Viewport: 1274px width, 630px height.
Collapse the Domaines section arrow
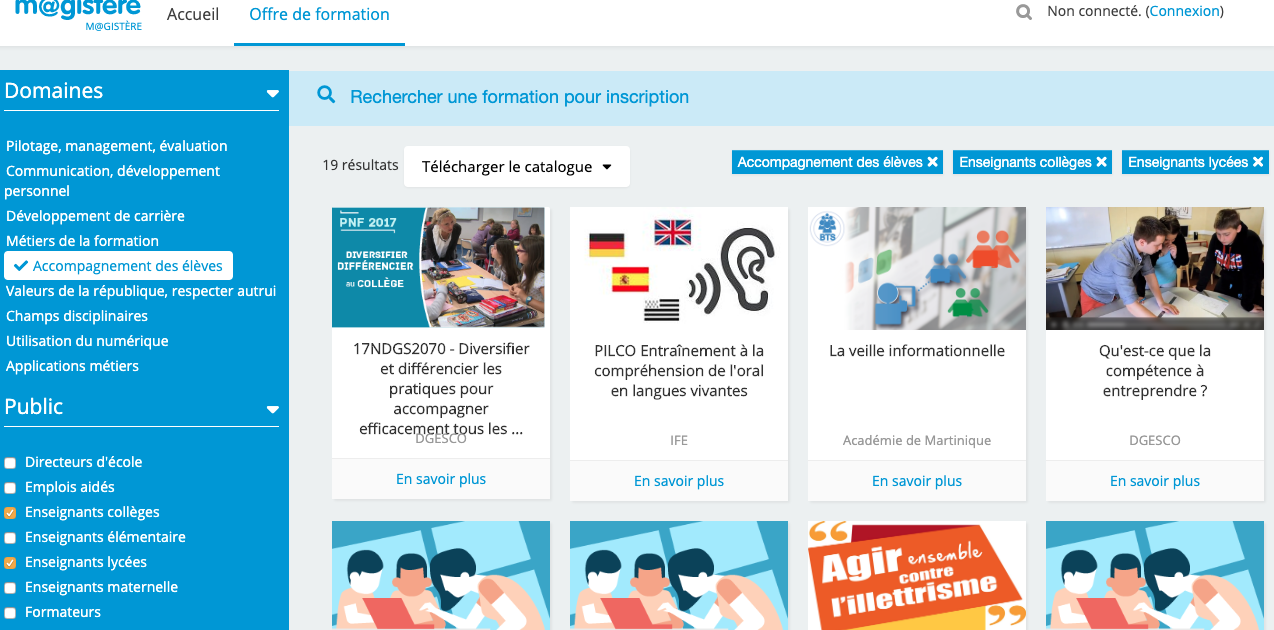click(x=272, y=93)
